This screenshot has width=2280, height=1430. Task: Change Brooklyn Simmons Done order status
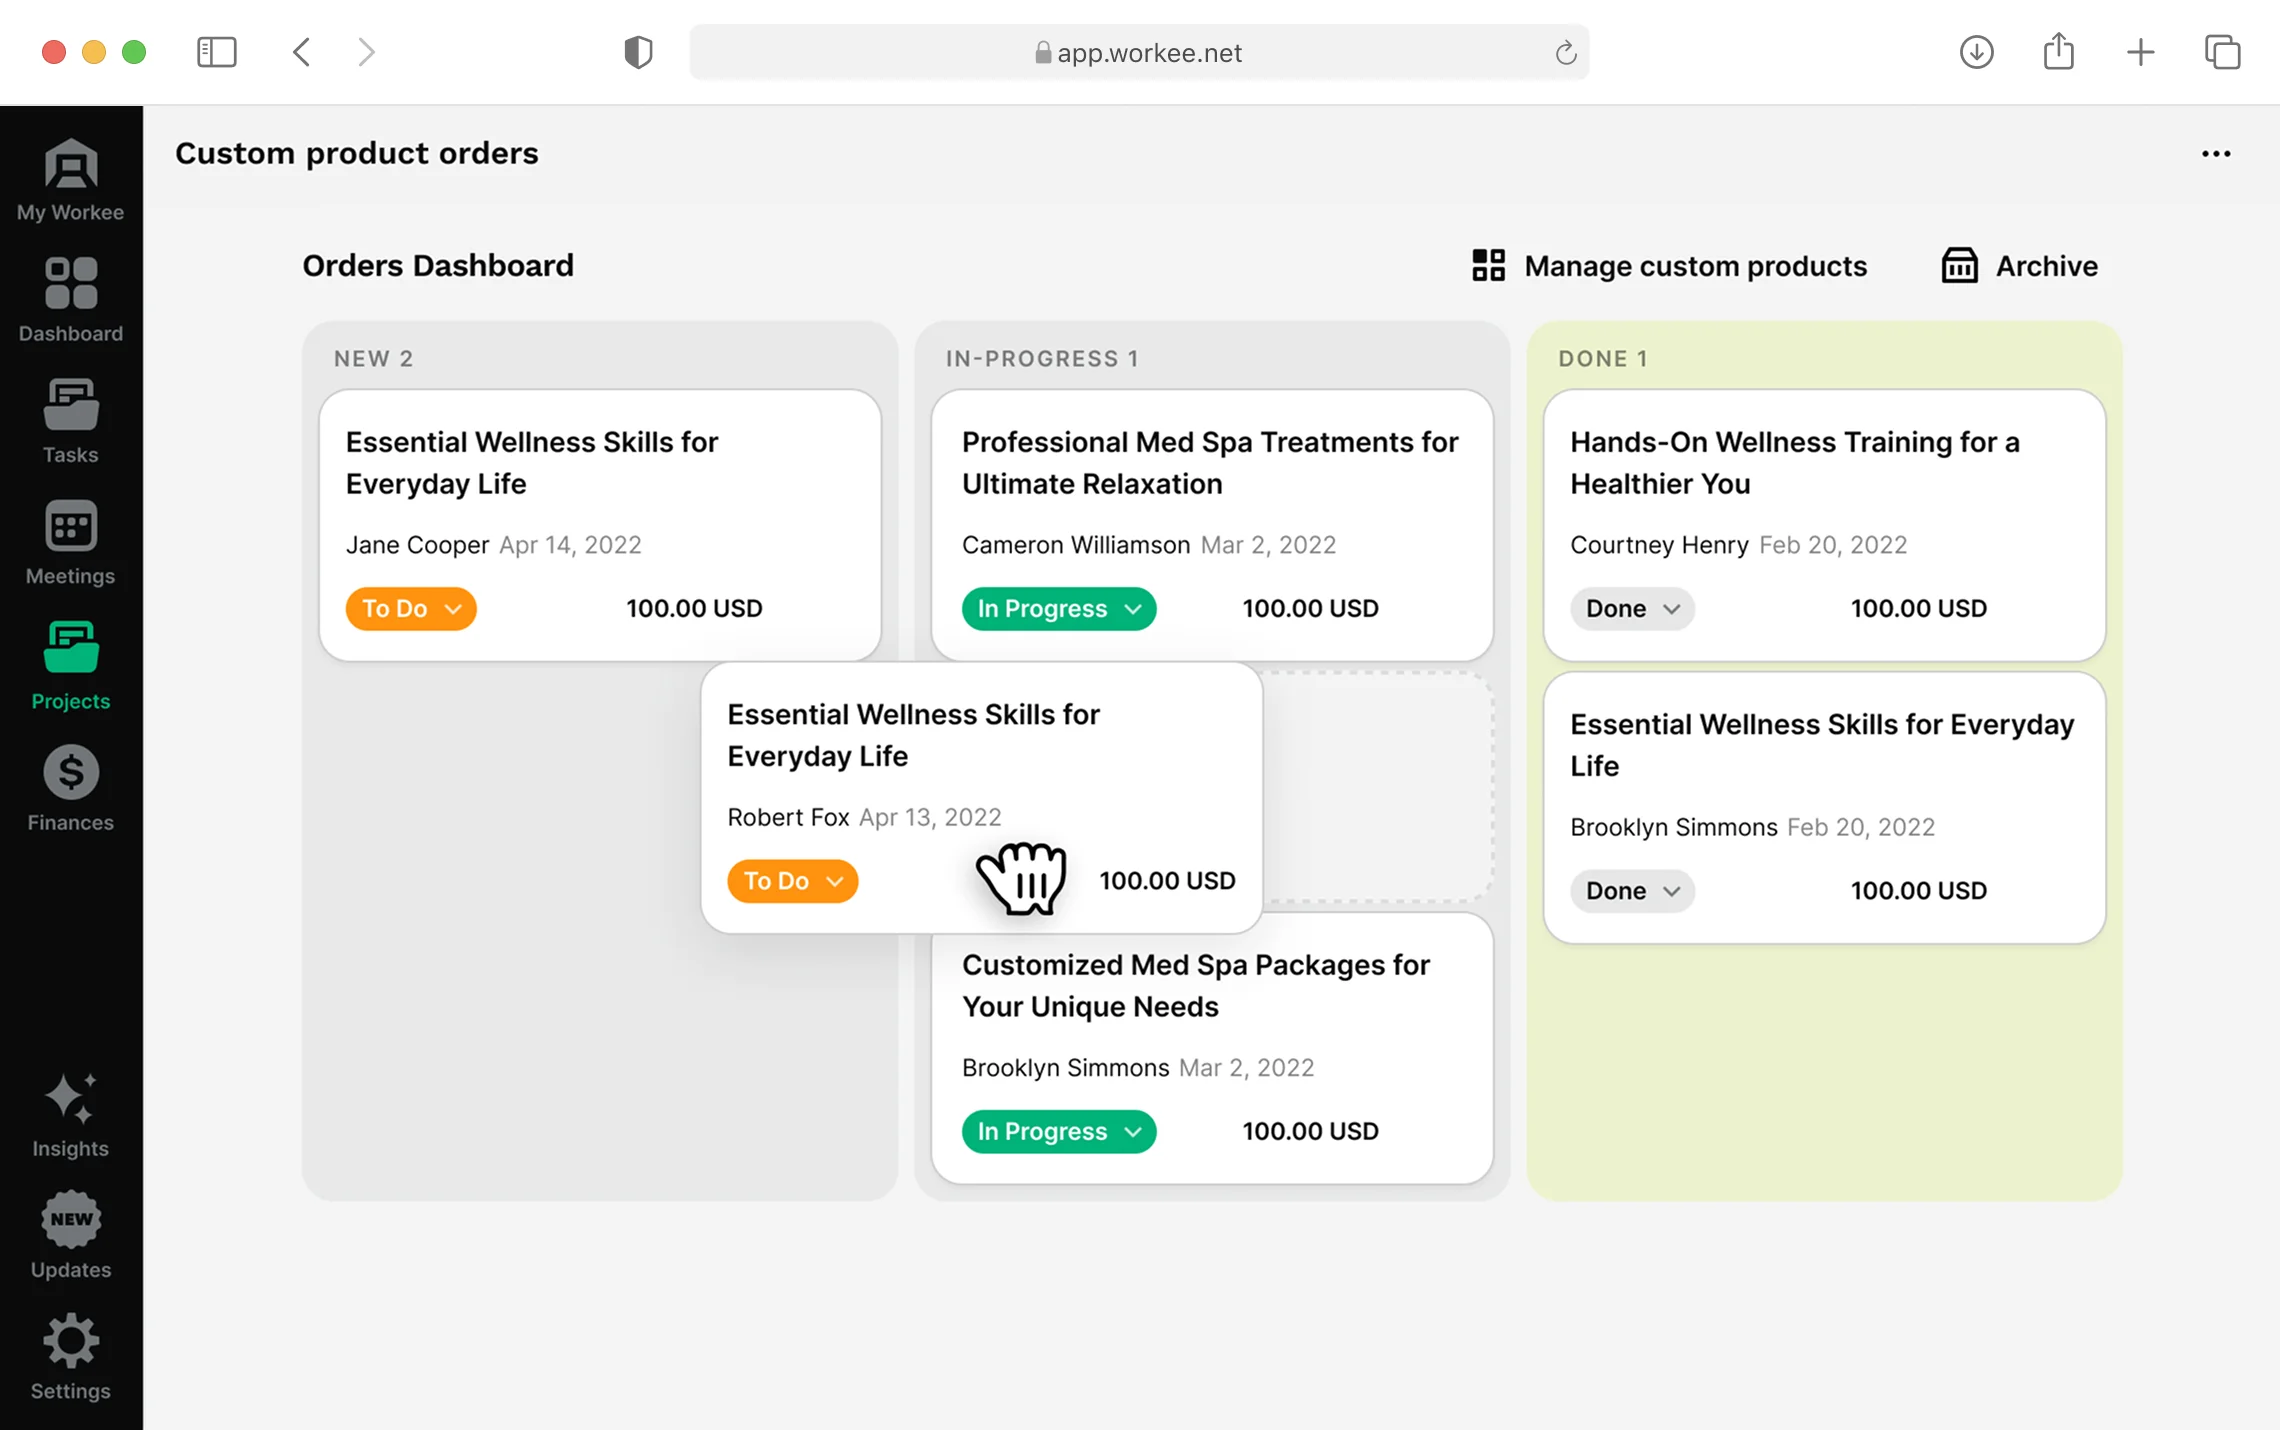(1631, 890)
